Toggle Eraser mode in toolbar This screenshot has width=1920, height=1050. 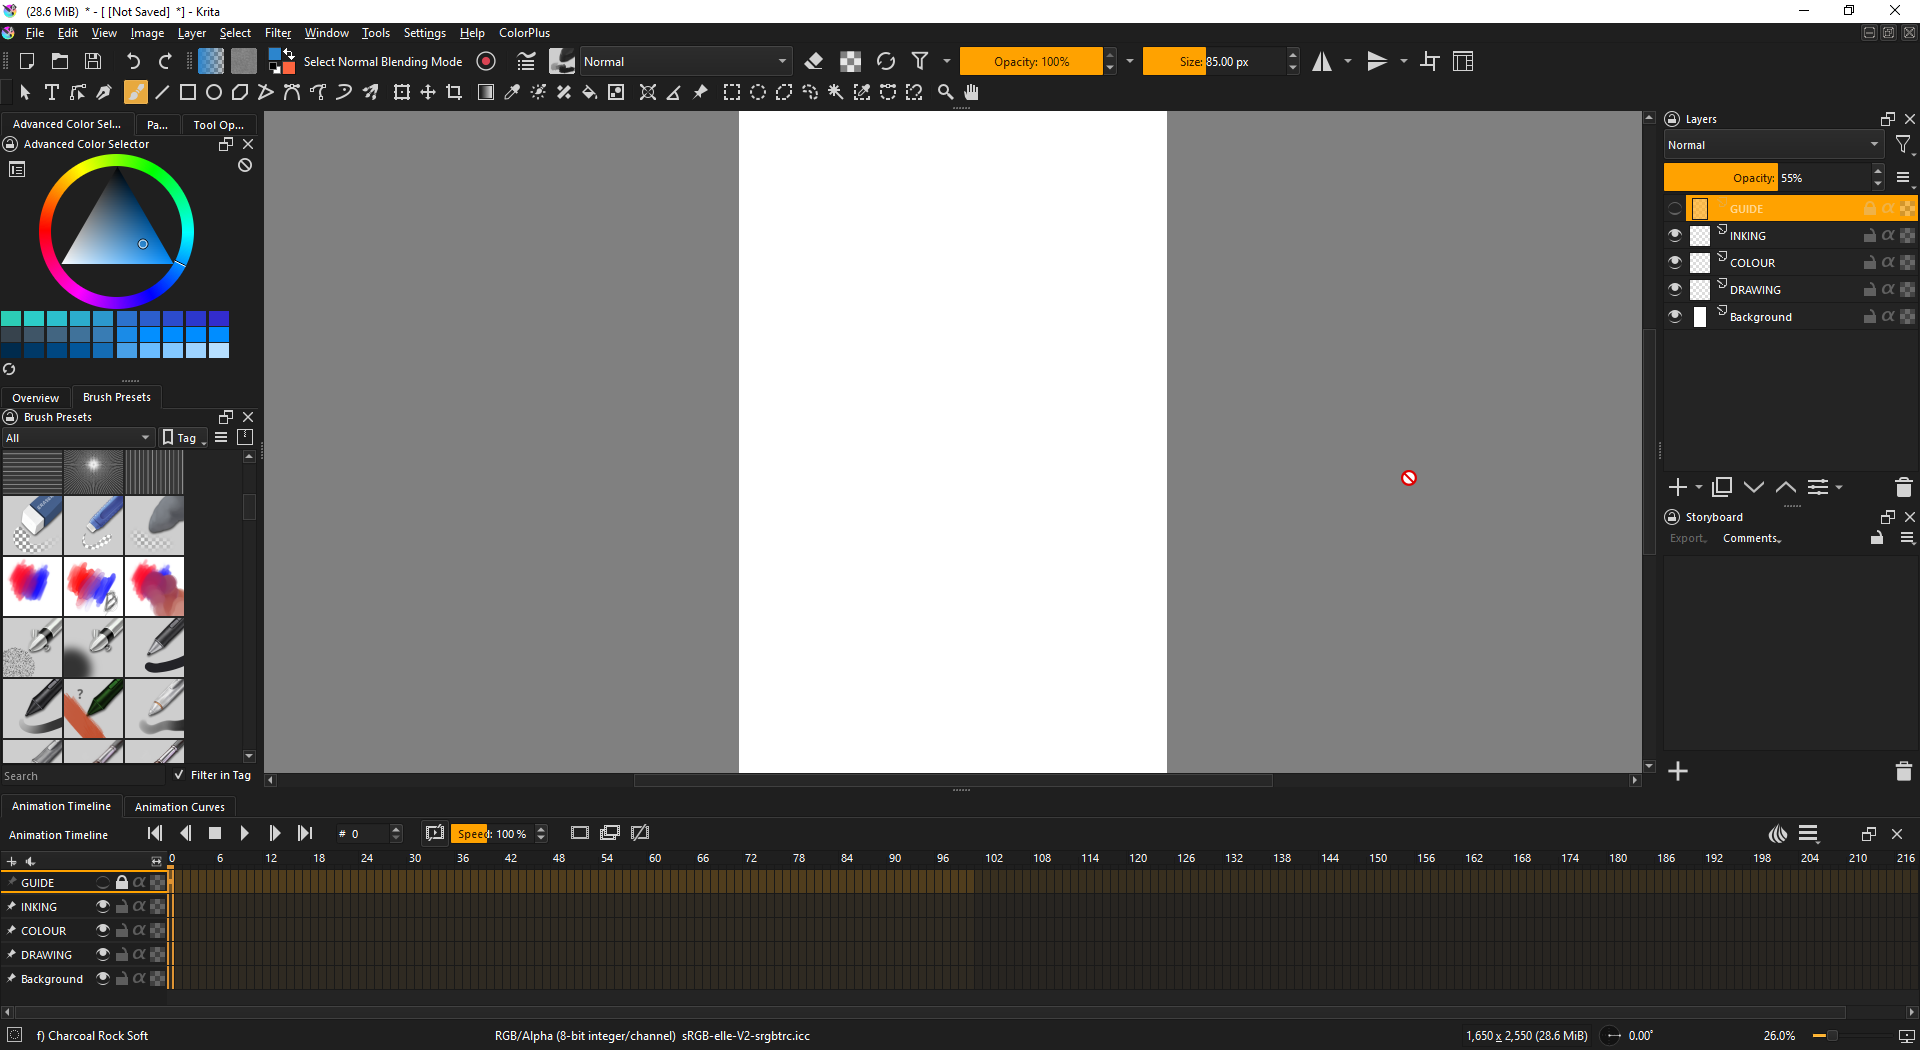click(814, 61)
